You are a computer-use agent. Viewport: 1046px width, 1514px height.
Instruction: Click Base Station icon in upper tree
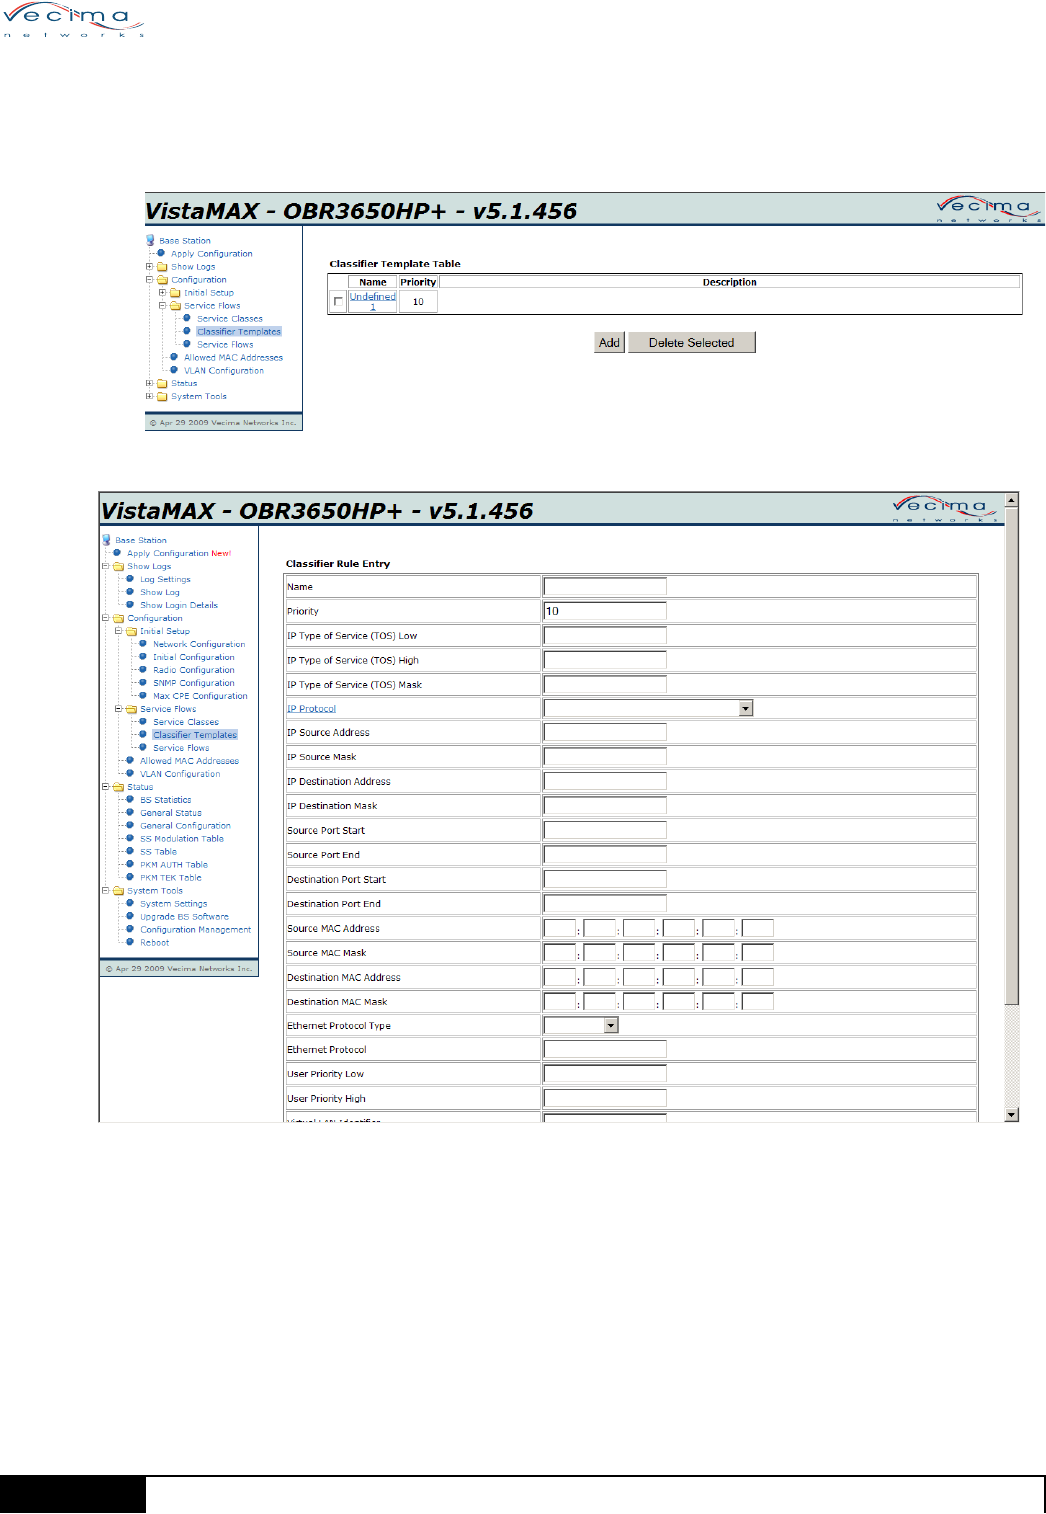point(150,240)
